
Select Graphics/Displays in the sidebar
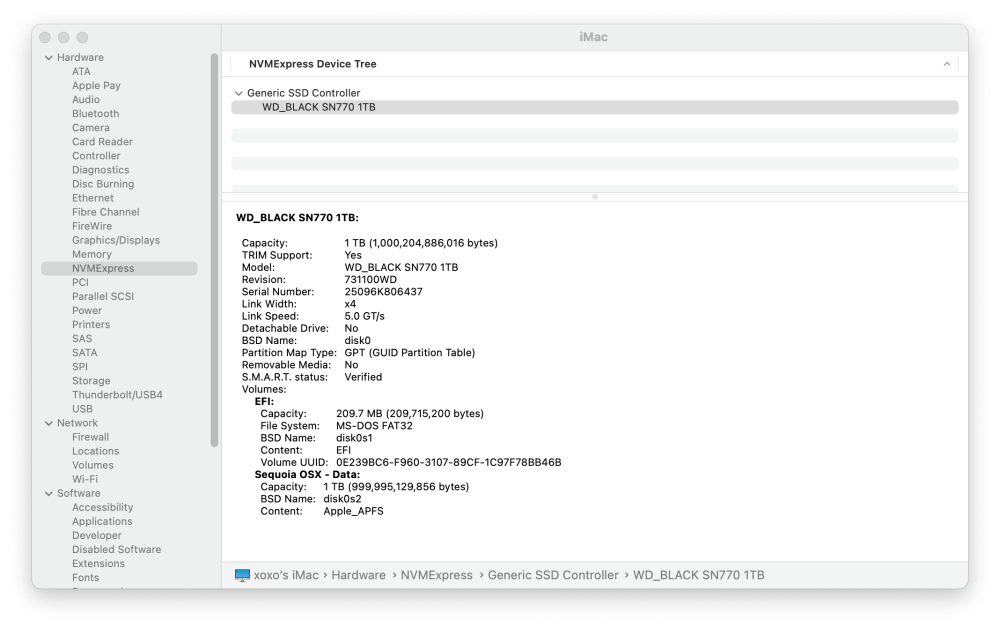115,240
